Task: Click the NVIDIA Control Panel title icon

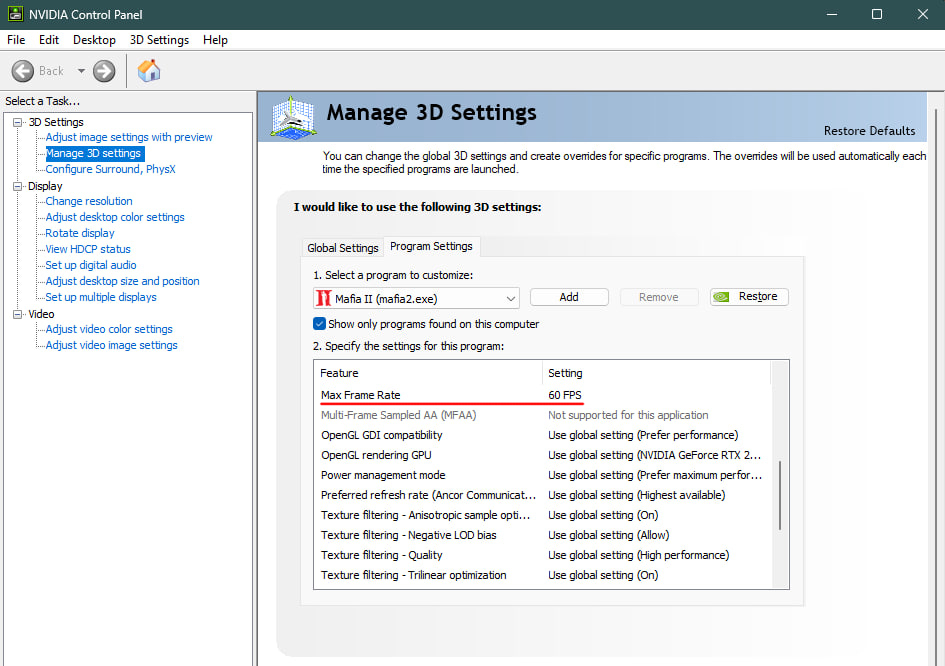Action: (x=15, y=14)
